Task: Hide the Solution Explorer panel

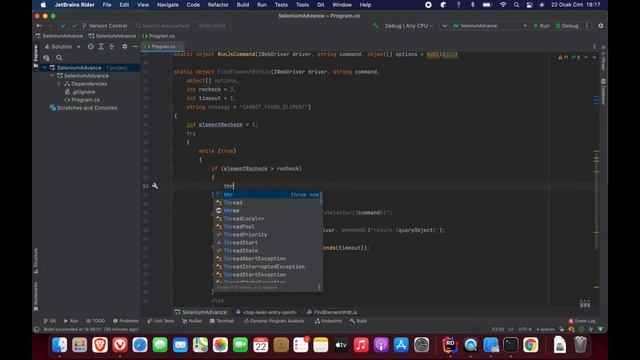Action: 135,47
